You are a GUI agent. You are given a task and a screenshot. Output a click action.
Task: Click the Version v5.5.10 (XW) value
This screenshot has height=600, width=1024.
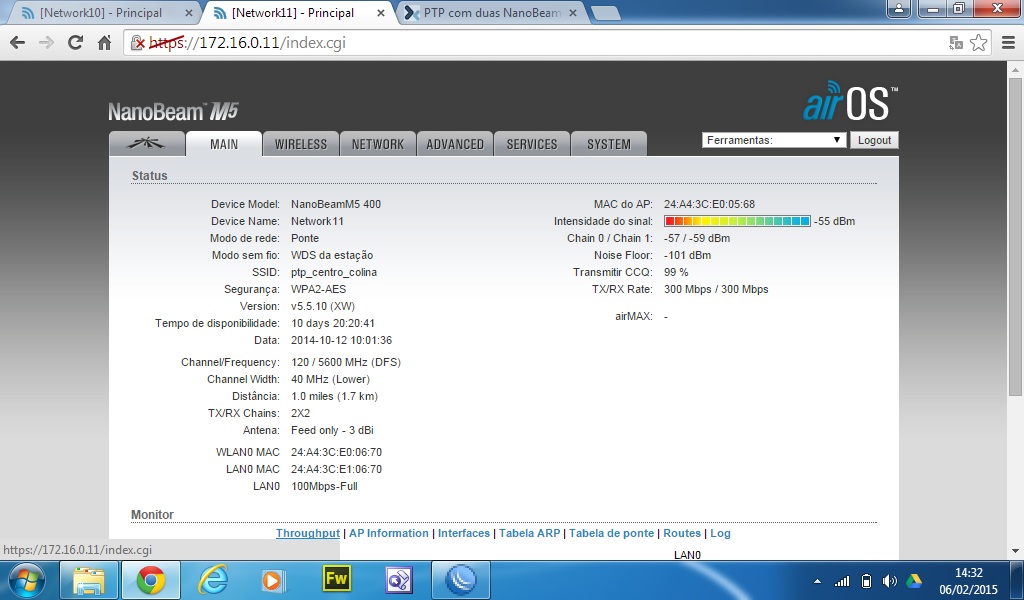[x=323, y=306]
